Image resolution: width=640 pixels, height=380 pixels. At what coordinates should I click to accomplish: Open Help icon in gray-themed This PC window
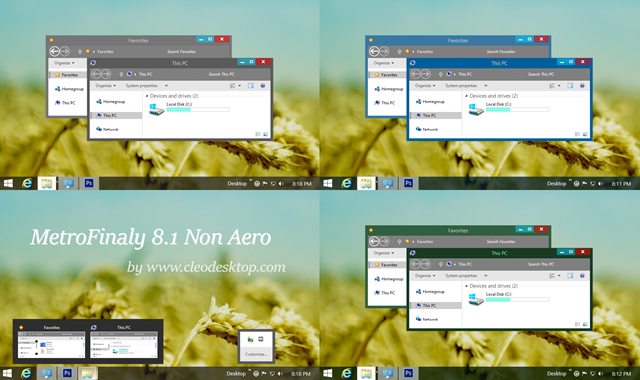point(263,86)
